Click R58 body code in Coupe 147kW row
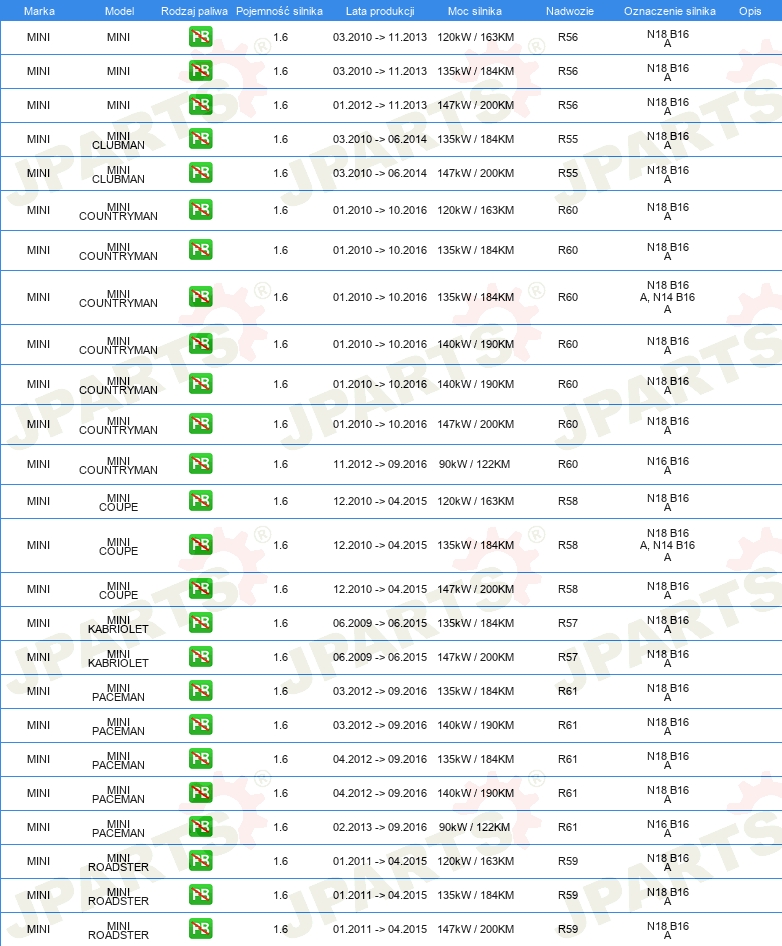Screen dimensions: 782x946 tap(568, 589)
